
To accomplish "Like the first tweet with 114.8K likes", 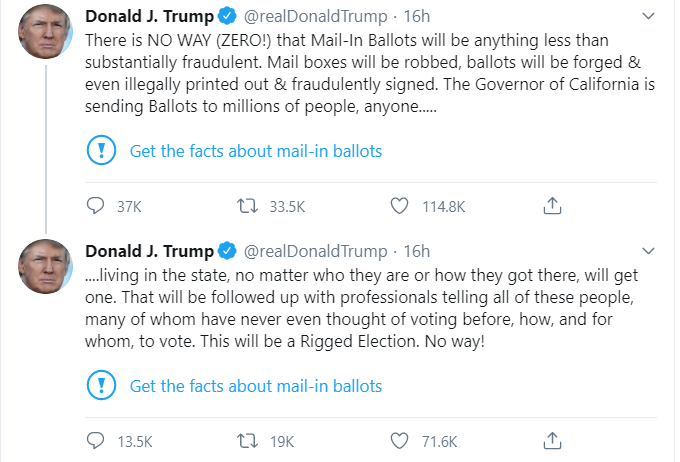I will click(x=399, y=206).
